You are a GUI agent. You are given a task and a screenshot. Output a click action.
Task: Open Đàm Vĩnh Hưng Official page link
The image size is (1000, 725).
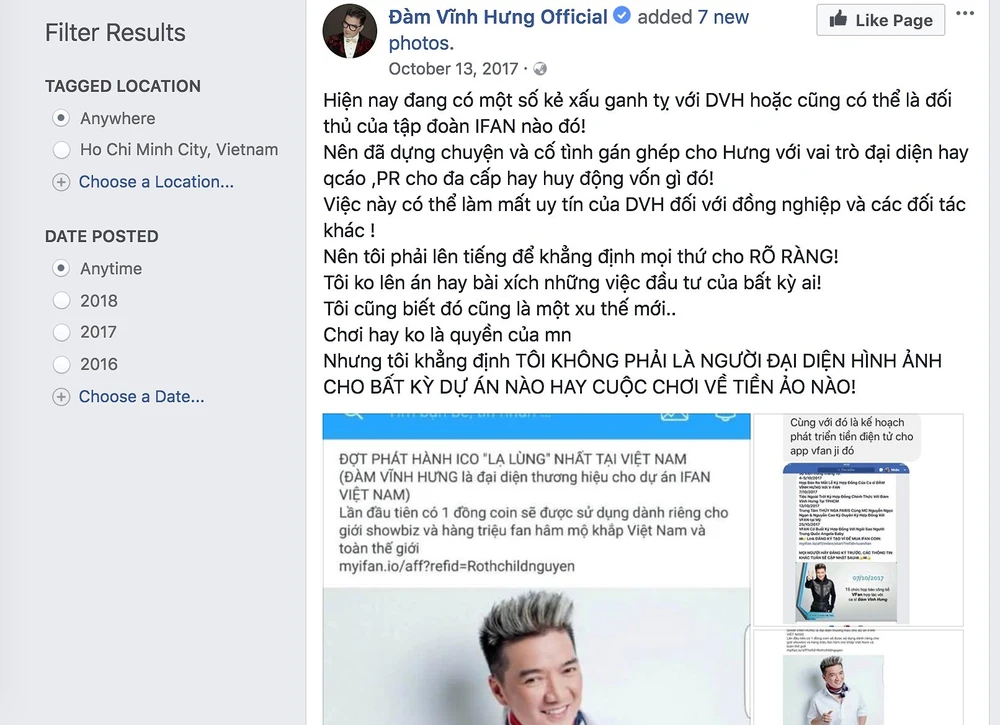pos(498,17)
